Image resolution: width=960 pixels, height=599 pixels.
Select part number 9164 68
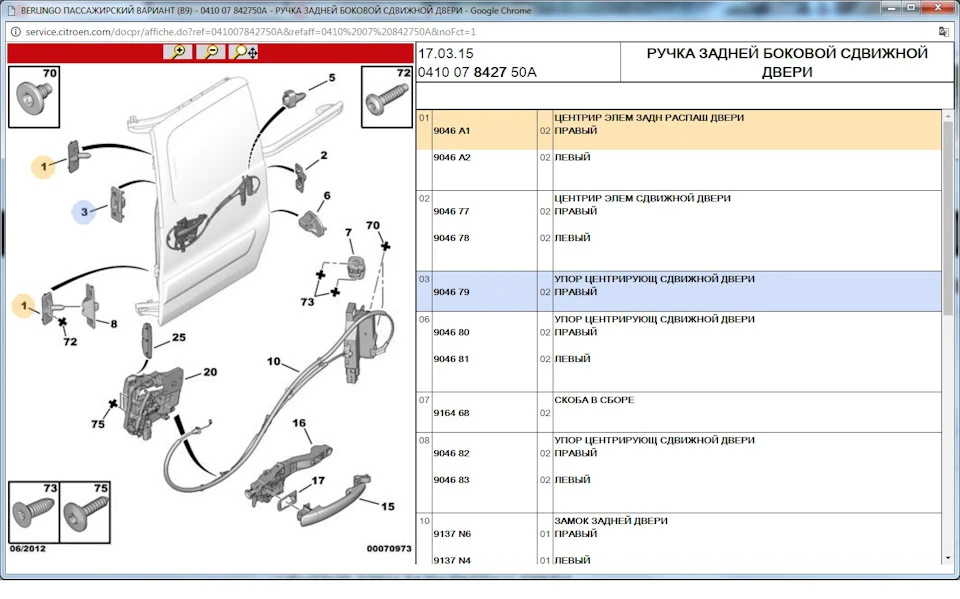(451, 413)
